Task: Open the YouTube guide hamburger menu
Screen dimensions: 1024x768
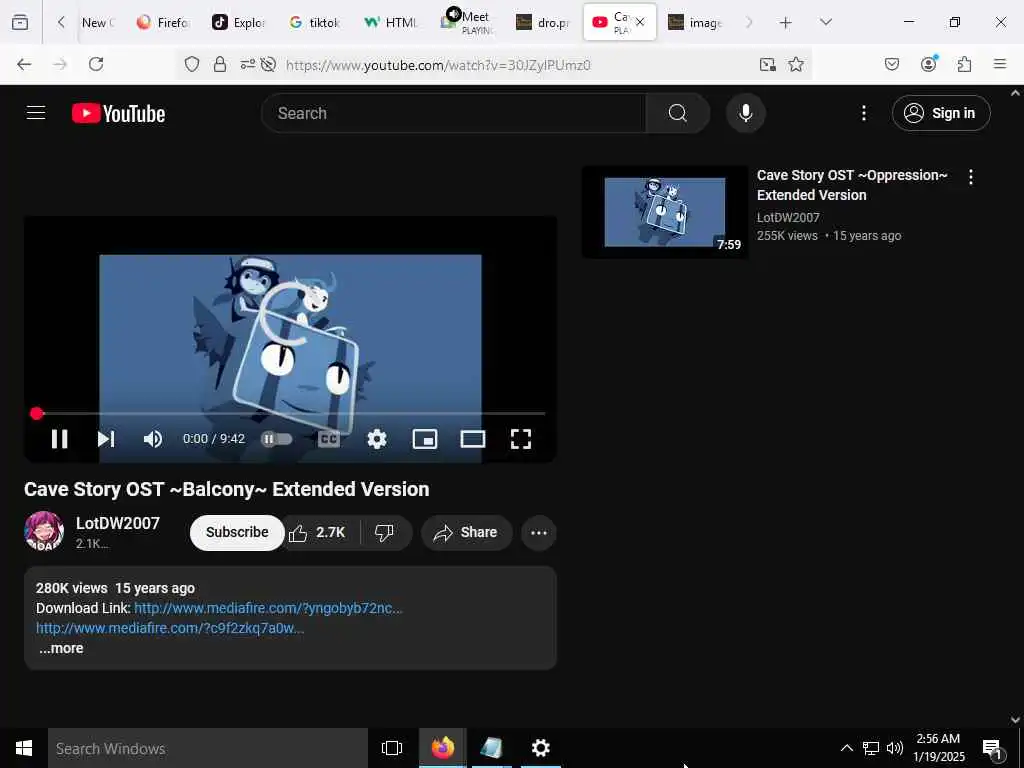Action: click(36, 113)
